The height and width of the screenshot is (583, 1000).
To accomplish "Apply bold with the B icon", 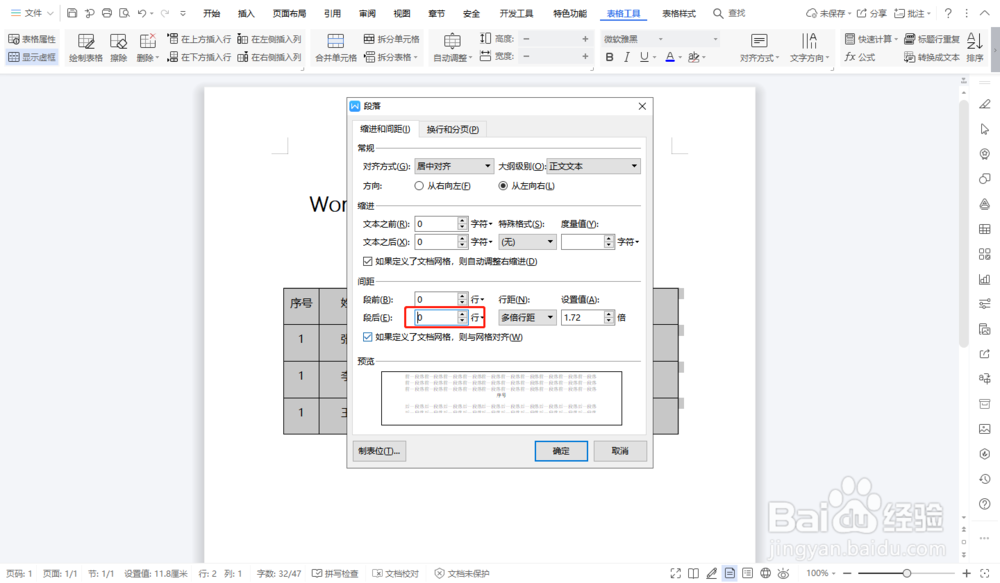I will coord(609,57).
